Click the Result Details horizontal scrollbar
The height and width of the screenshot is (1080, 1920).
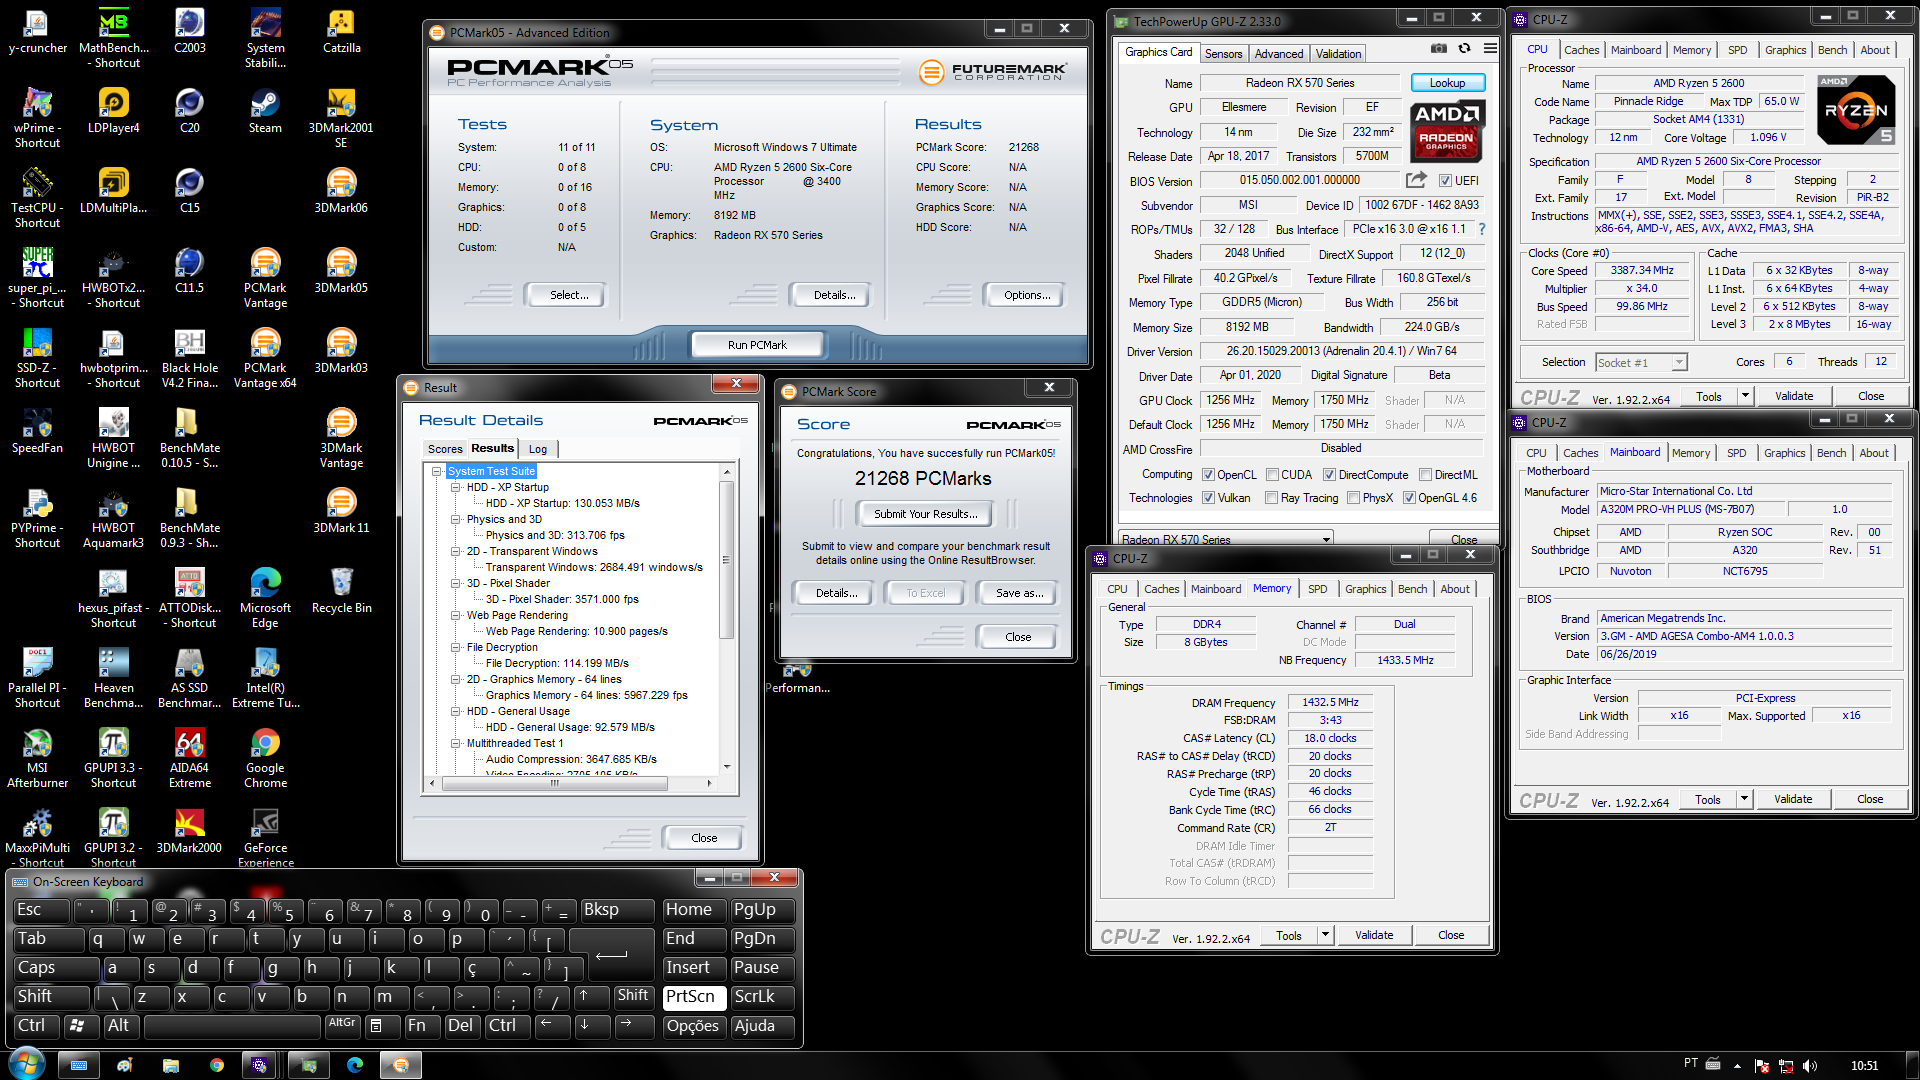click(555, 784)
